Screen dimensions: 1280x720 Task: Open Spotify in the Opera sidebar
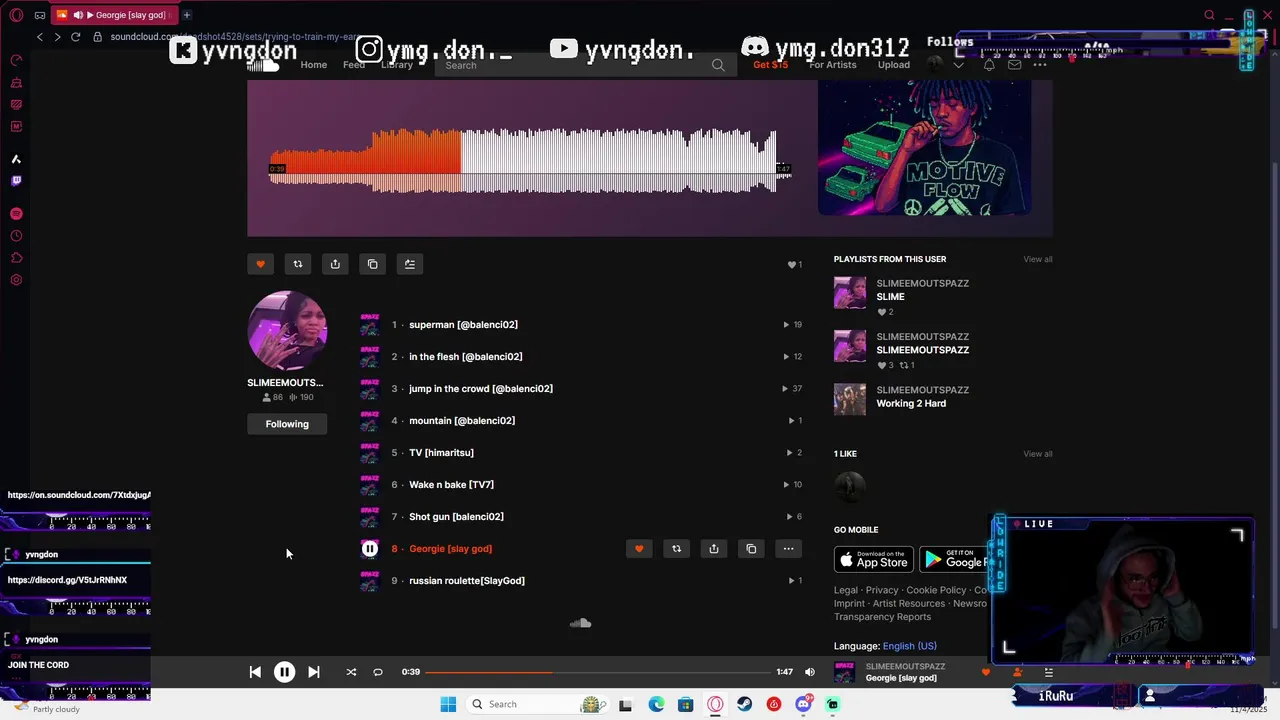coord(16,214)
